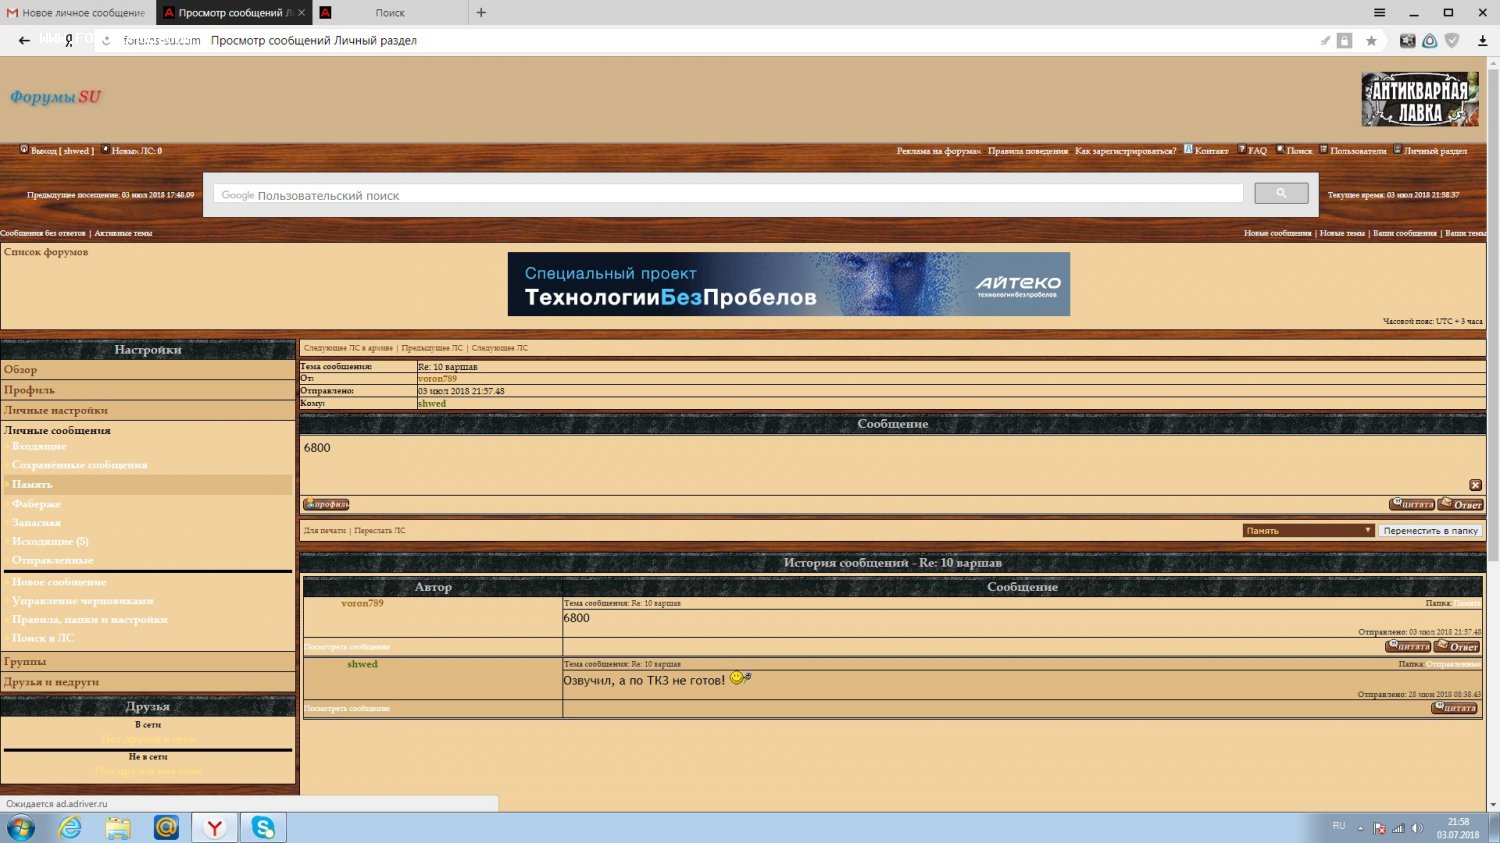Click the 'Антикварная лавка' banner image
1500x843 pixels.
[1419, 99]
